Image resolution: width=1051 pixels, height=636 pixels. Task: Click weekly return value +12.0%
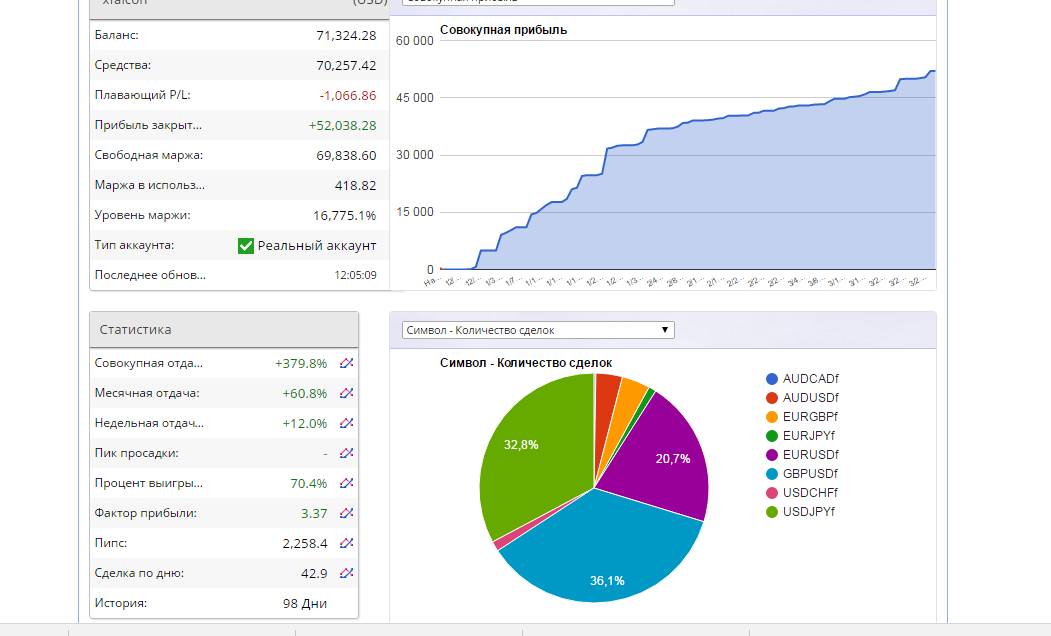(x=304, y=424)
